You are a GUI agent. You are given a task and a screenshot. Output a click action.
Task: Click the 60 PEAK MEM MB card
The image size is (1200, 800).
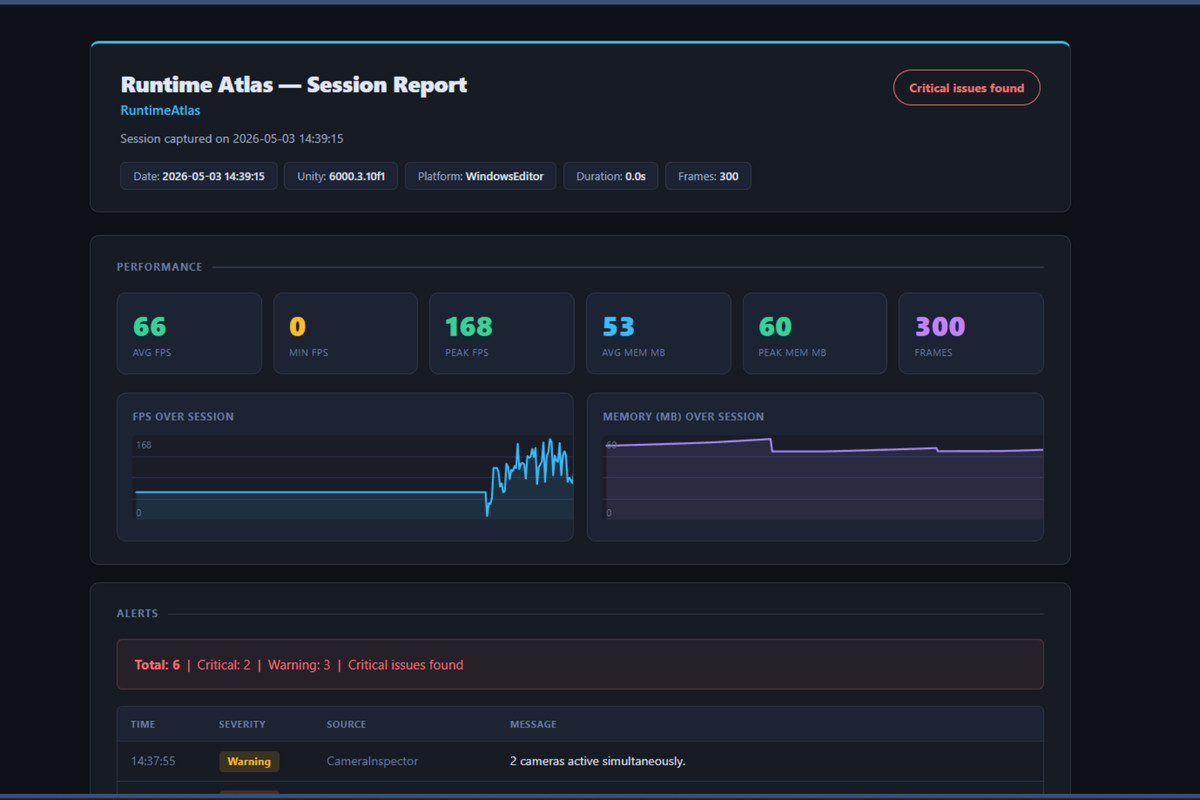pyautogui.click(x=815, y=333)
